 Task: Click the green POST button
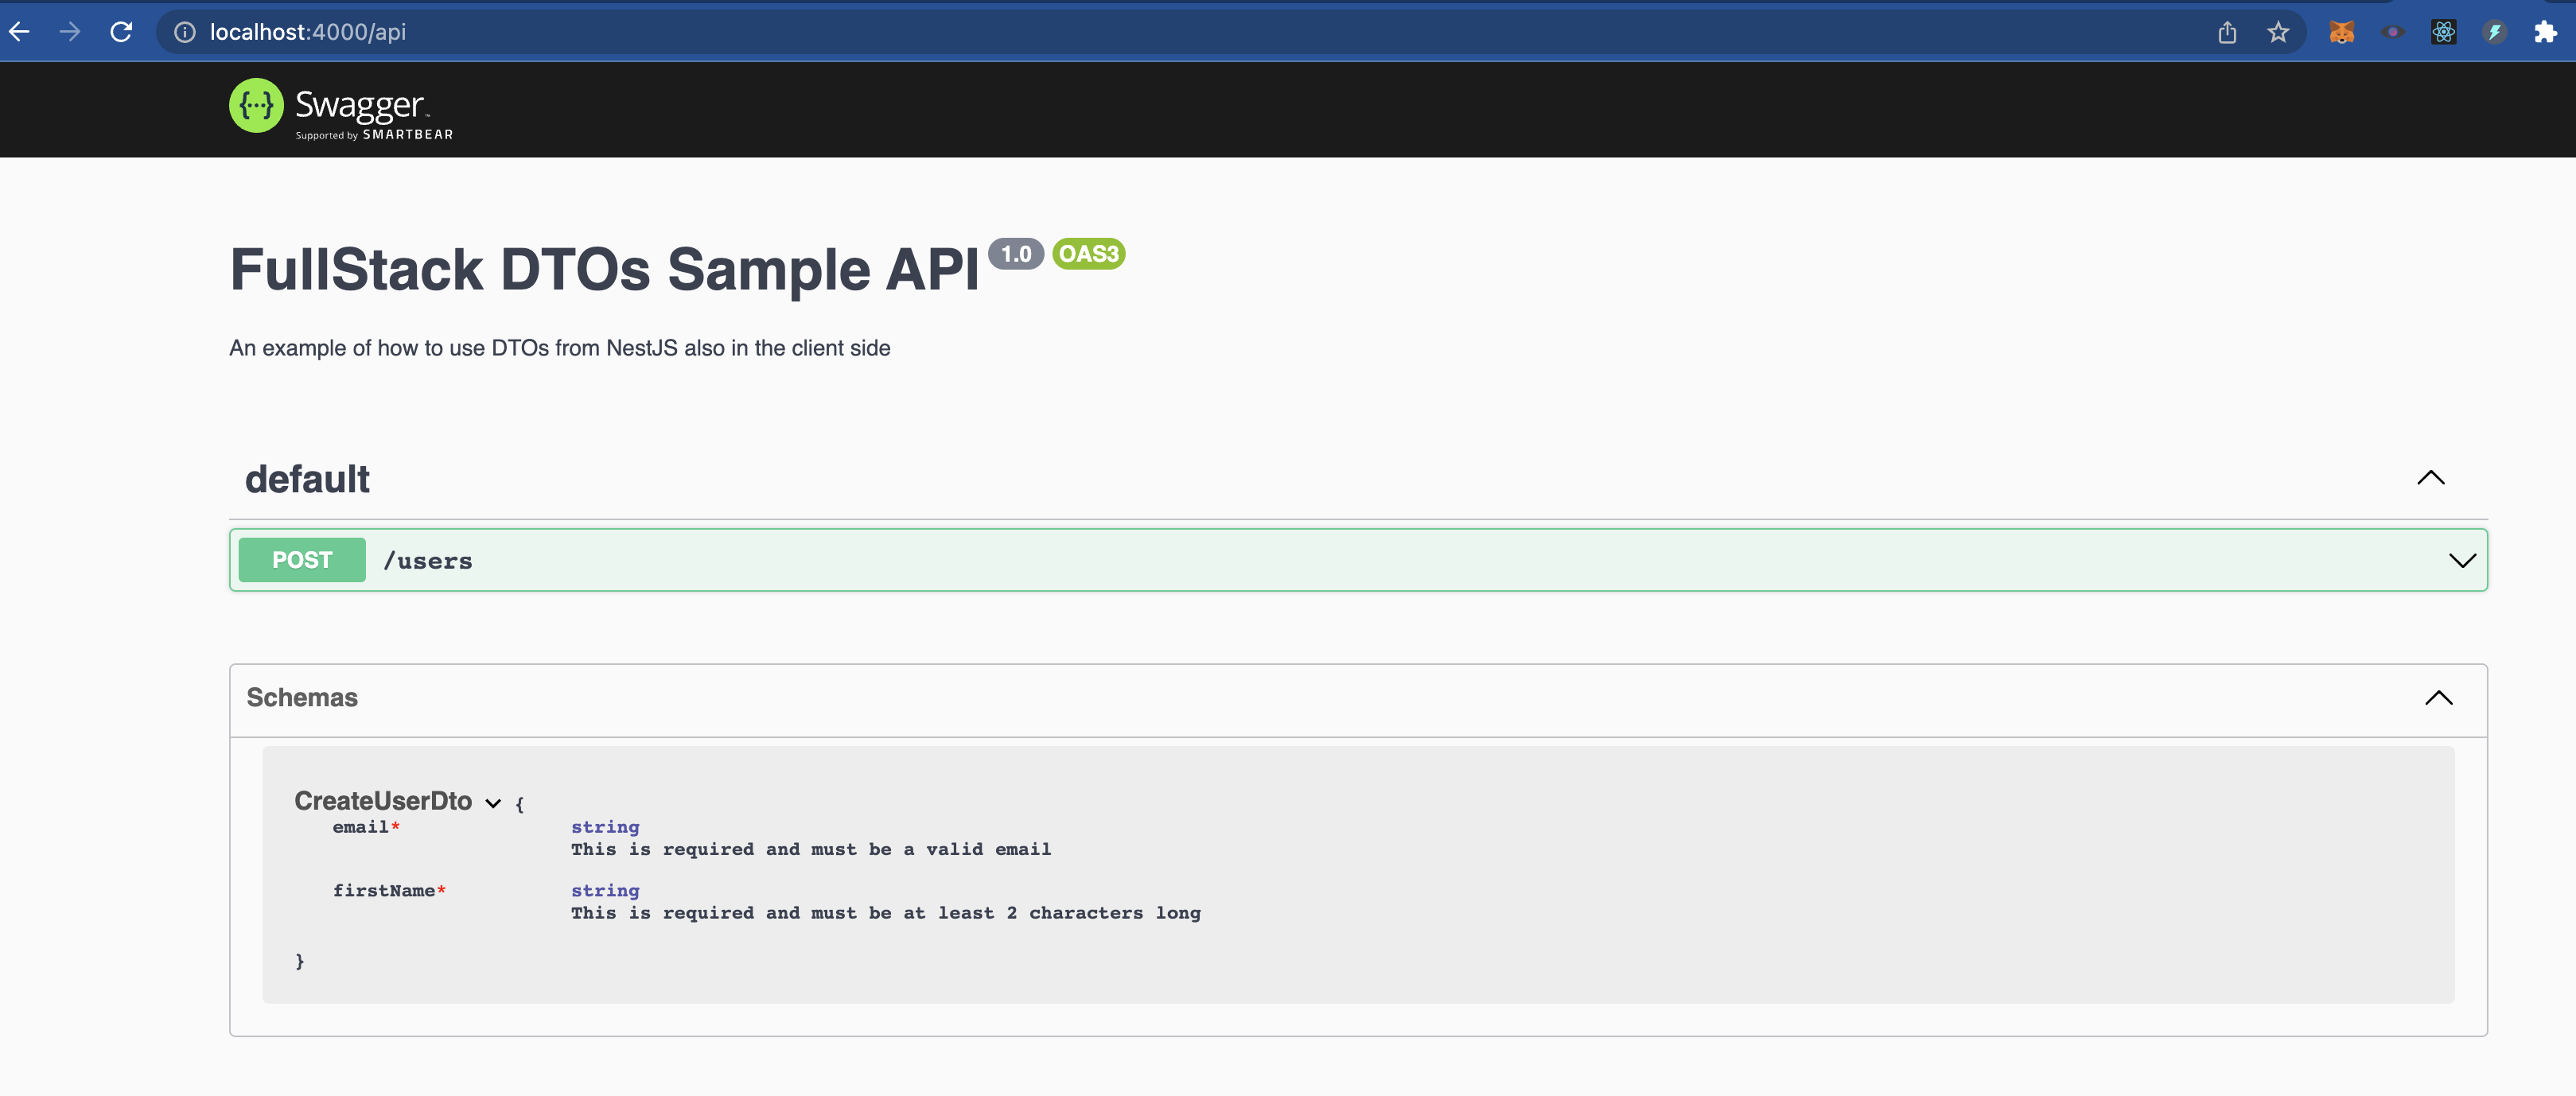coord(301,559)
